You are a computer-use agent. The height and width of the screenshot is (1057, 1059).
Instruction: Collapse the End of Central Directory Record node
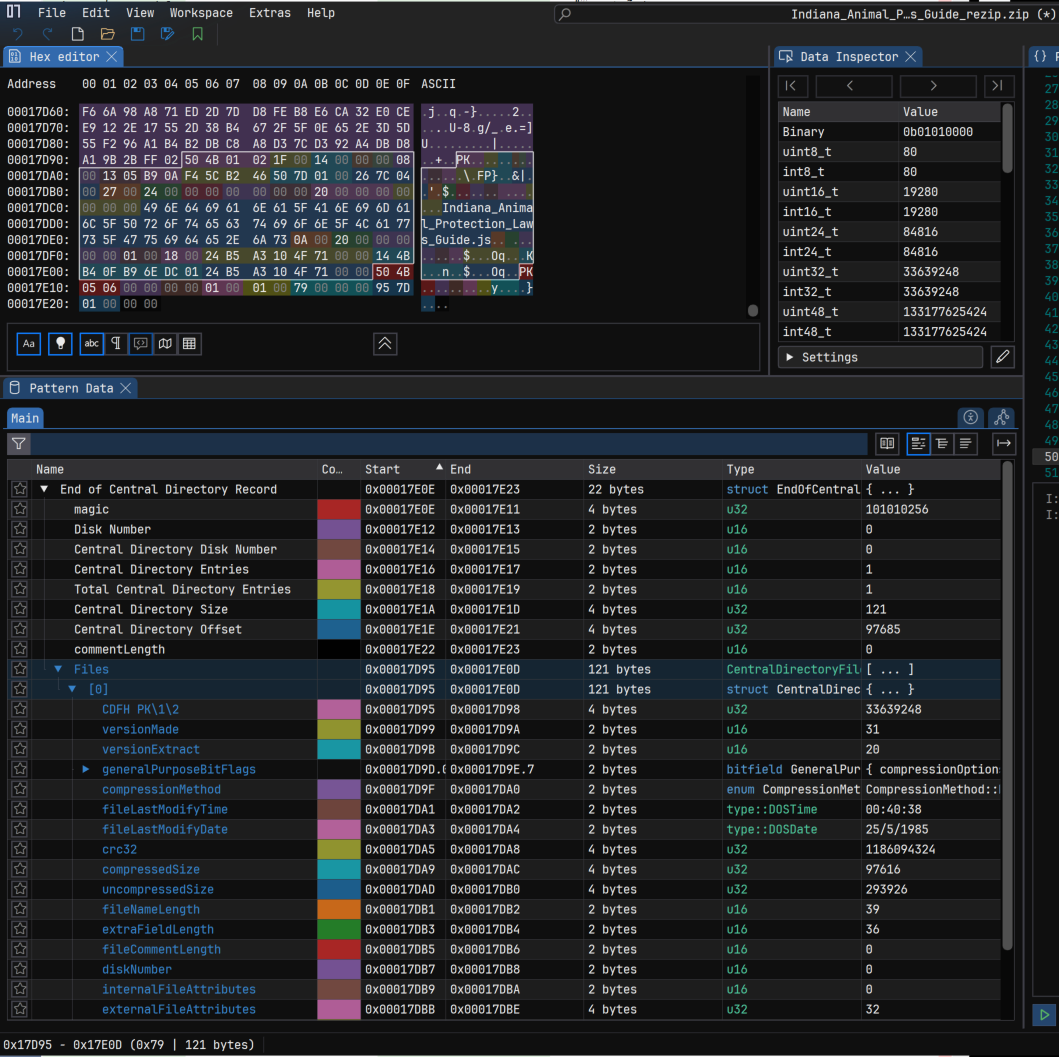44,489
